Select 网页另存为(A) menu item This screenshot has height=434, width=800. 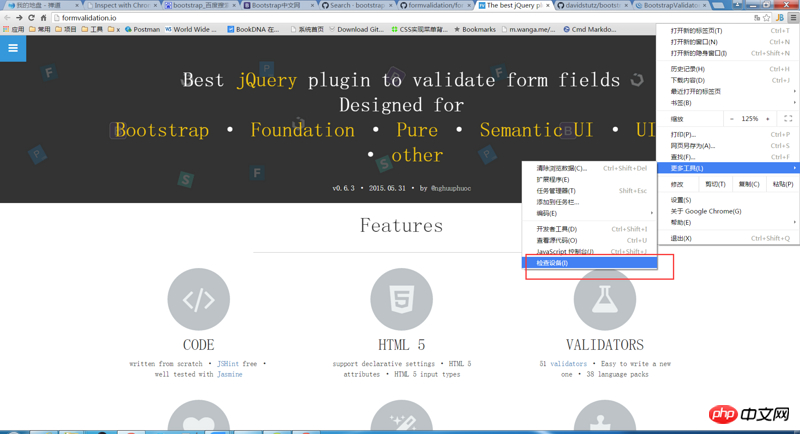pos(728,146)
